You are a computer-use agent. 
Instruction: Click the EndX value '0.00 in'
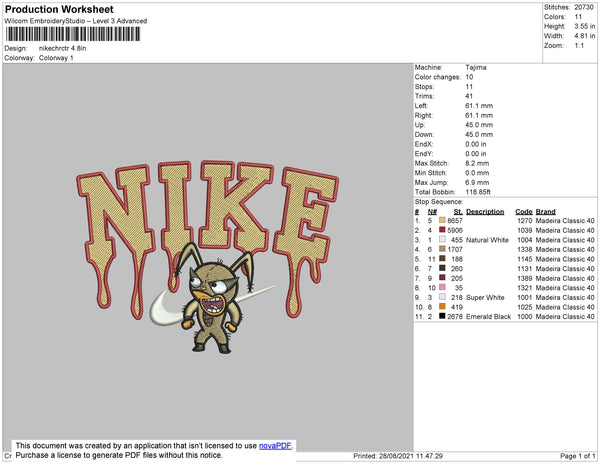pyautogui.click(x=476, y=144)
